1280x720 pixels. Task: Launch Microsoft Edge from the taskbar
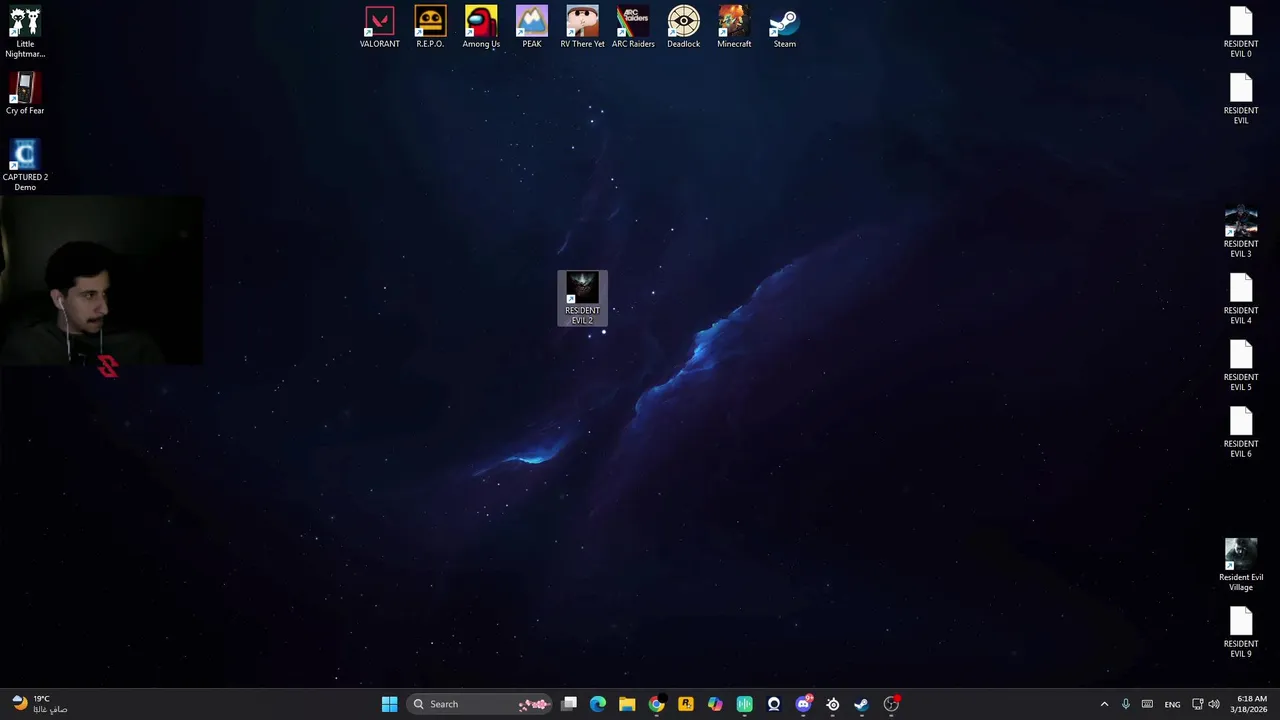coord(598,704)
